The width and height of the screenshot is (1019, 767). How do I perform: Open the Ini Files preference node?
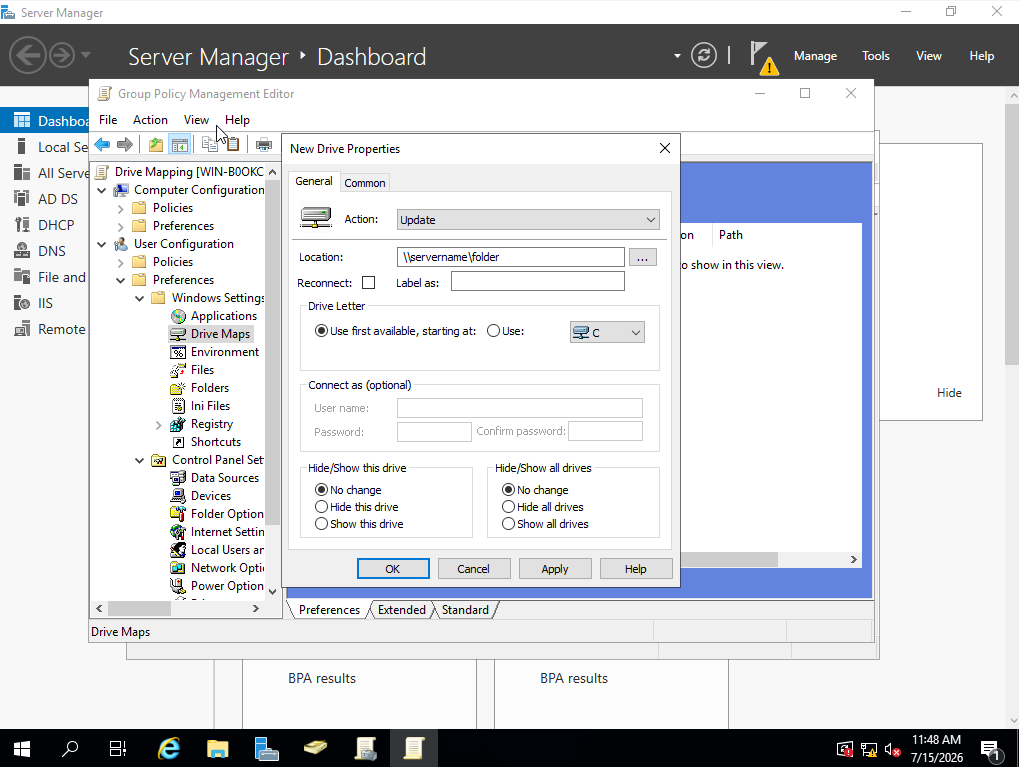(210, 406)
